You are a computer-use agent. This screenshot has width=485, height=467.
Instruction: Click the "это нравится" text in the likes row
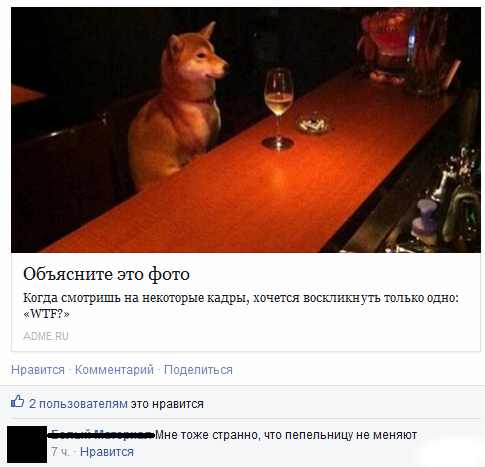pos(167,404)
